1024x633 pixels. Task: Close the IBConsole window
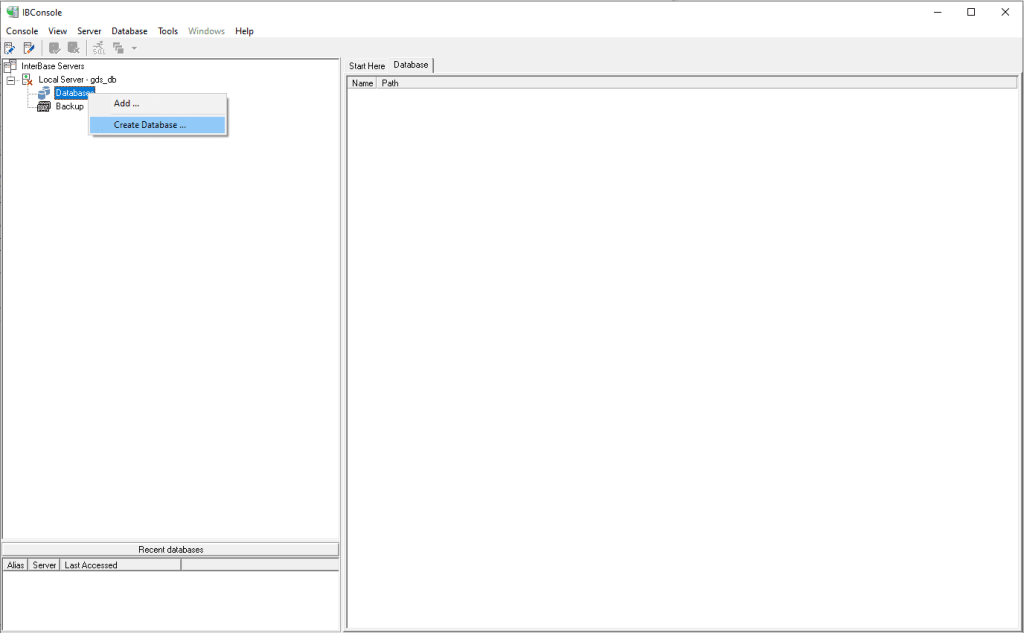tap(1005, 12)
